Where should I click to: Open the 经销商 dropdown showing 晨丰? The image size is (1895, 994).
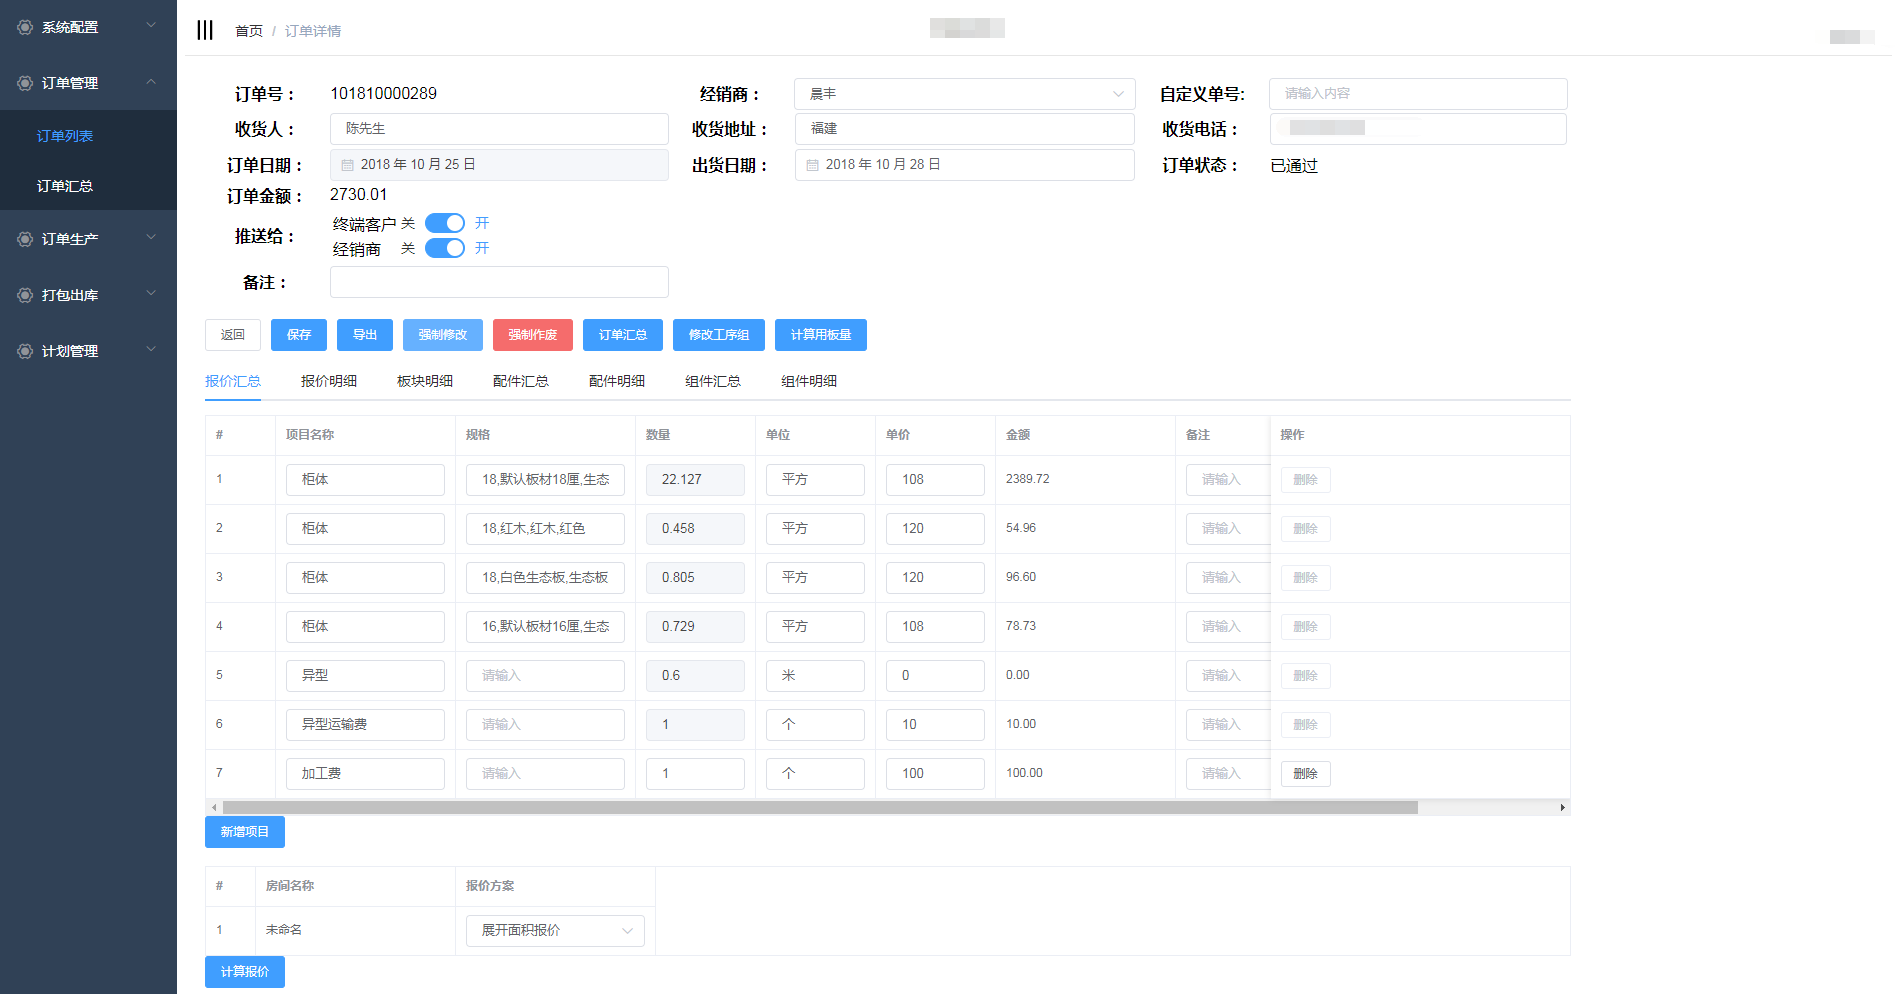[x=964, y=94]
